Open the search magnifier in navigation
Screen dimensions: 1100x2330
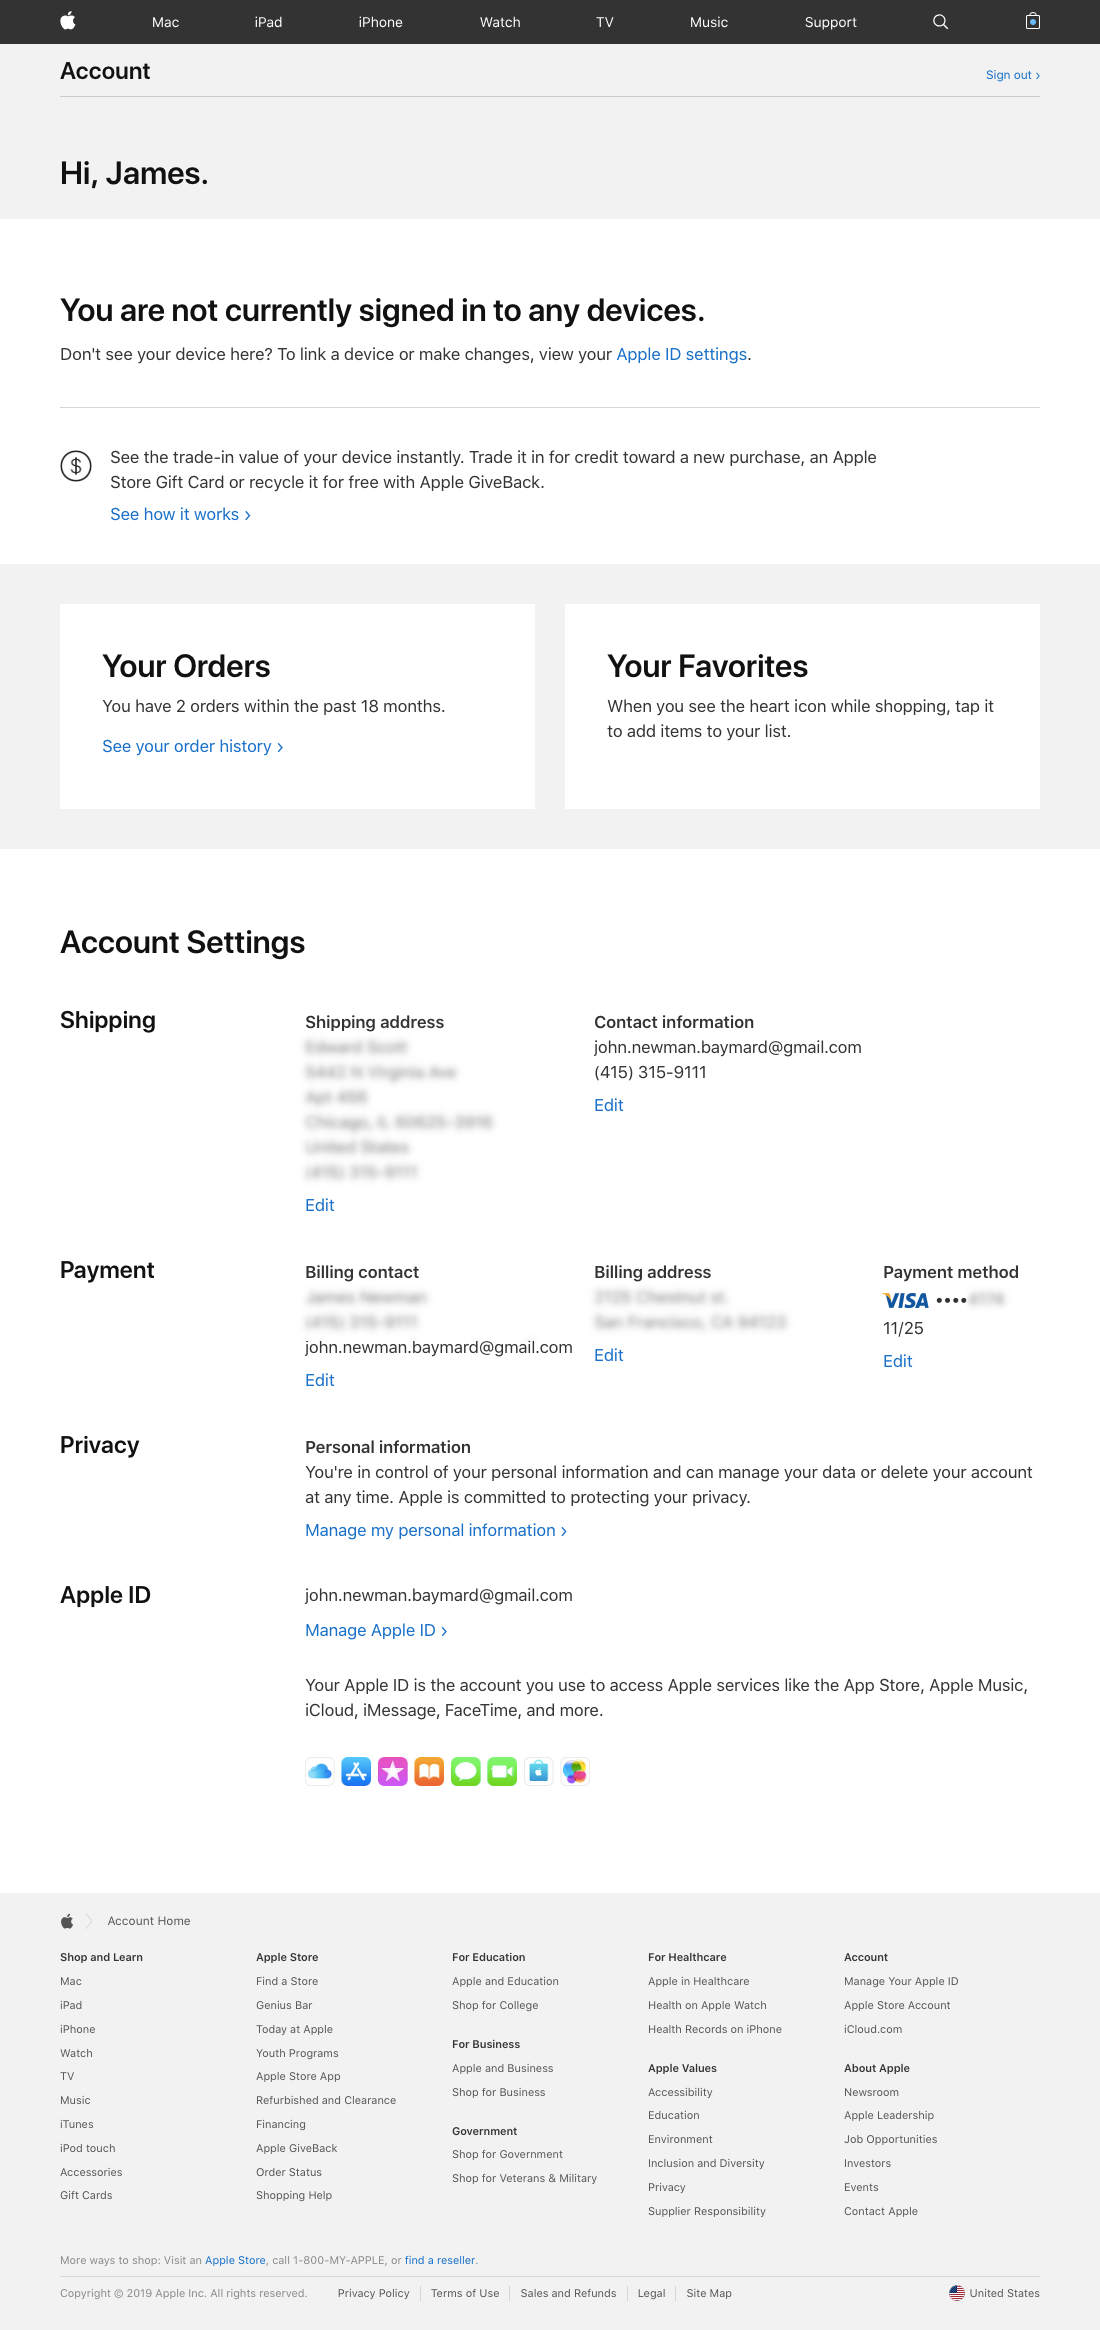coord(940,21)
